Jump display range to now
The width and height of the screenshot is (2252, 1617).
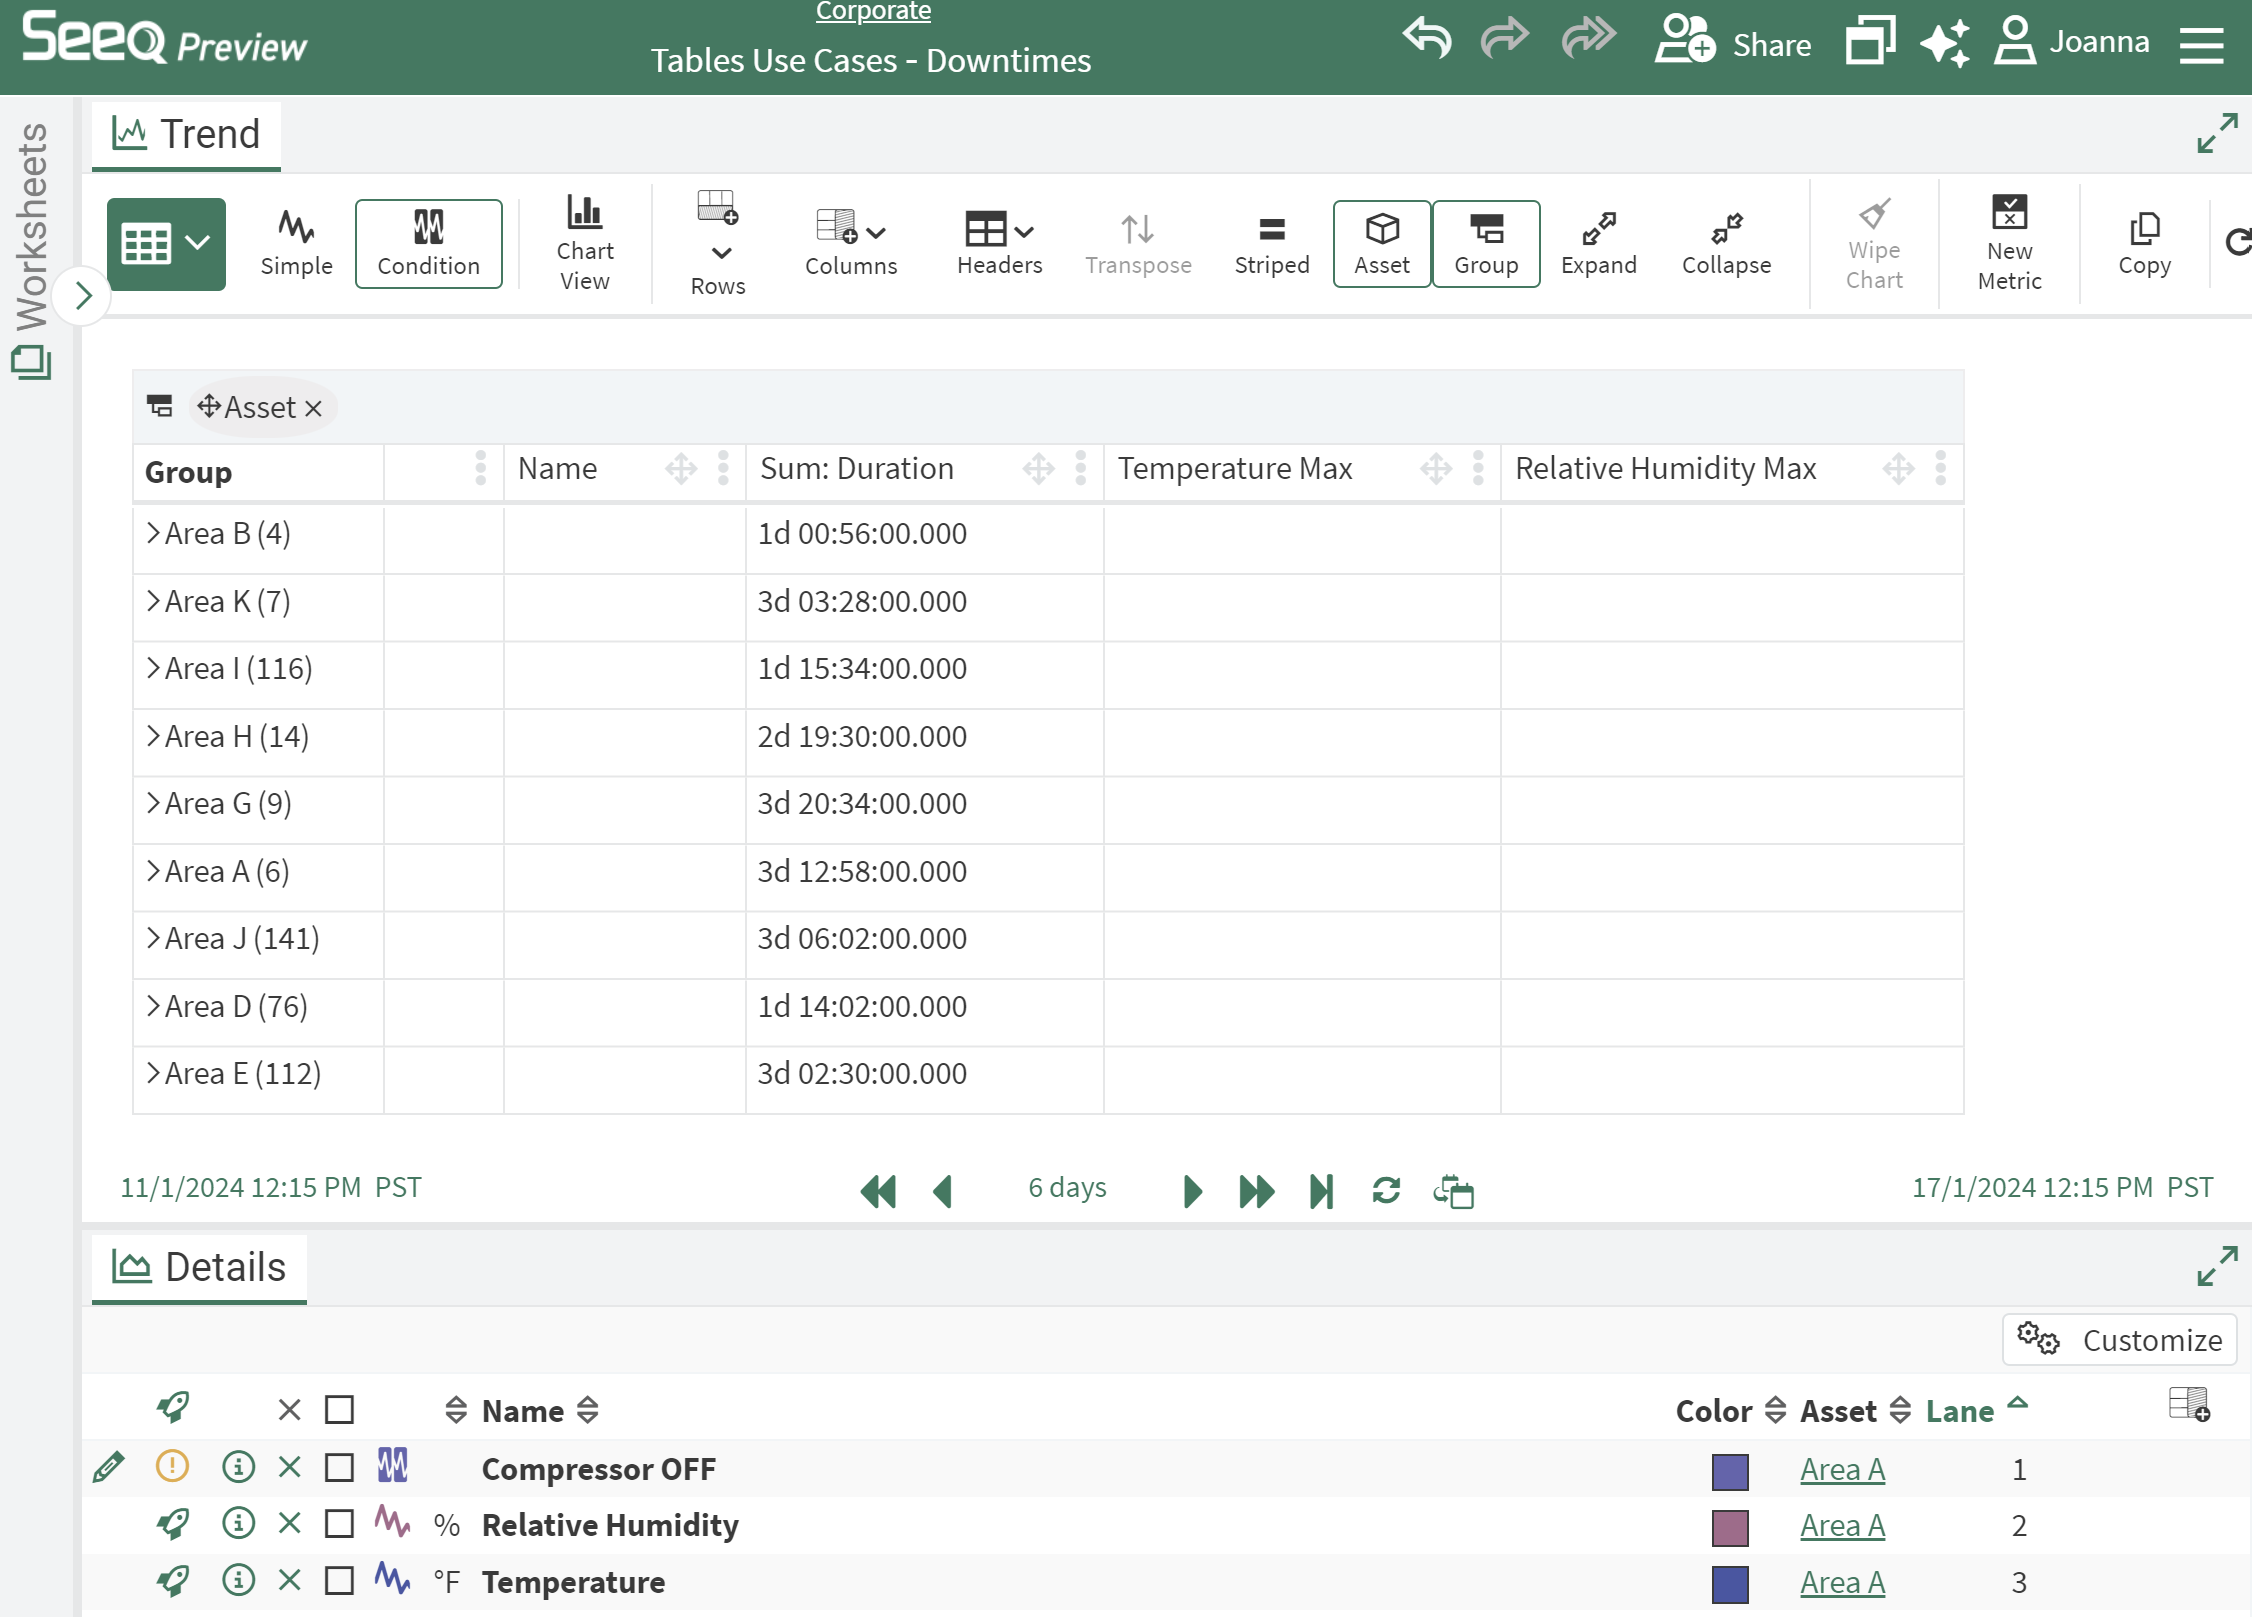click(x=1321, y=1190)
